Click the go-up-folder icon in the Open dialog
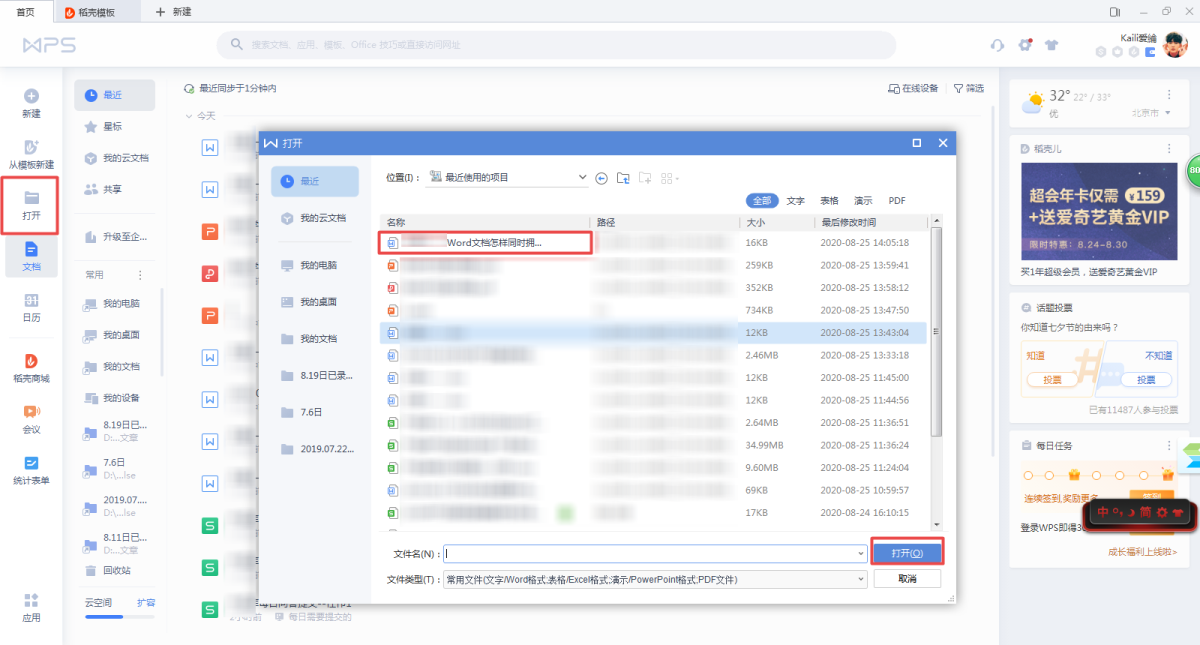Viewport: 1200px width, 645px height. [x=623, y=178]
